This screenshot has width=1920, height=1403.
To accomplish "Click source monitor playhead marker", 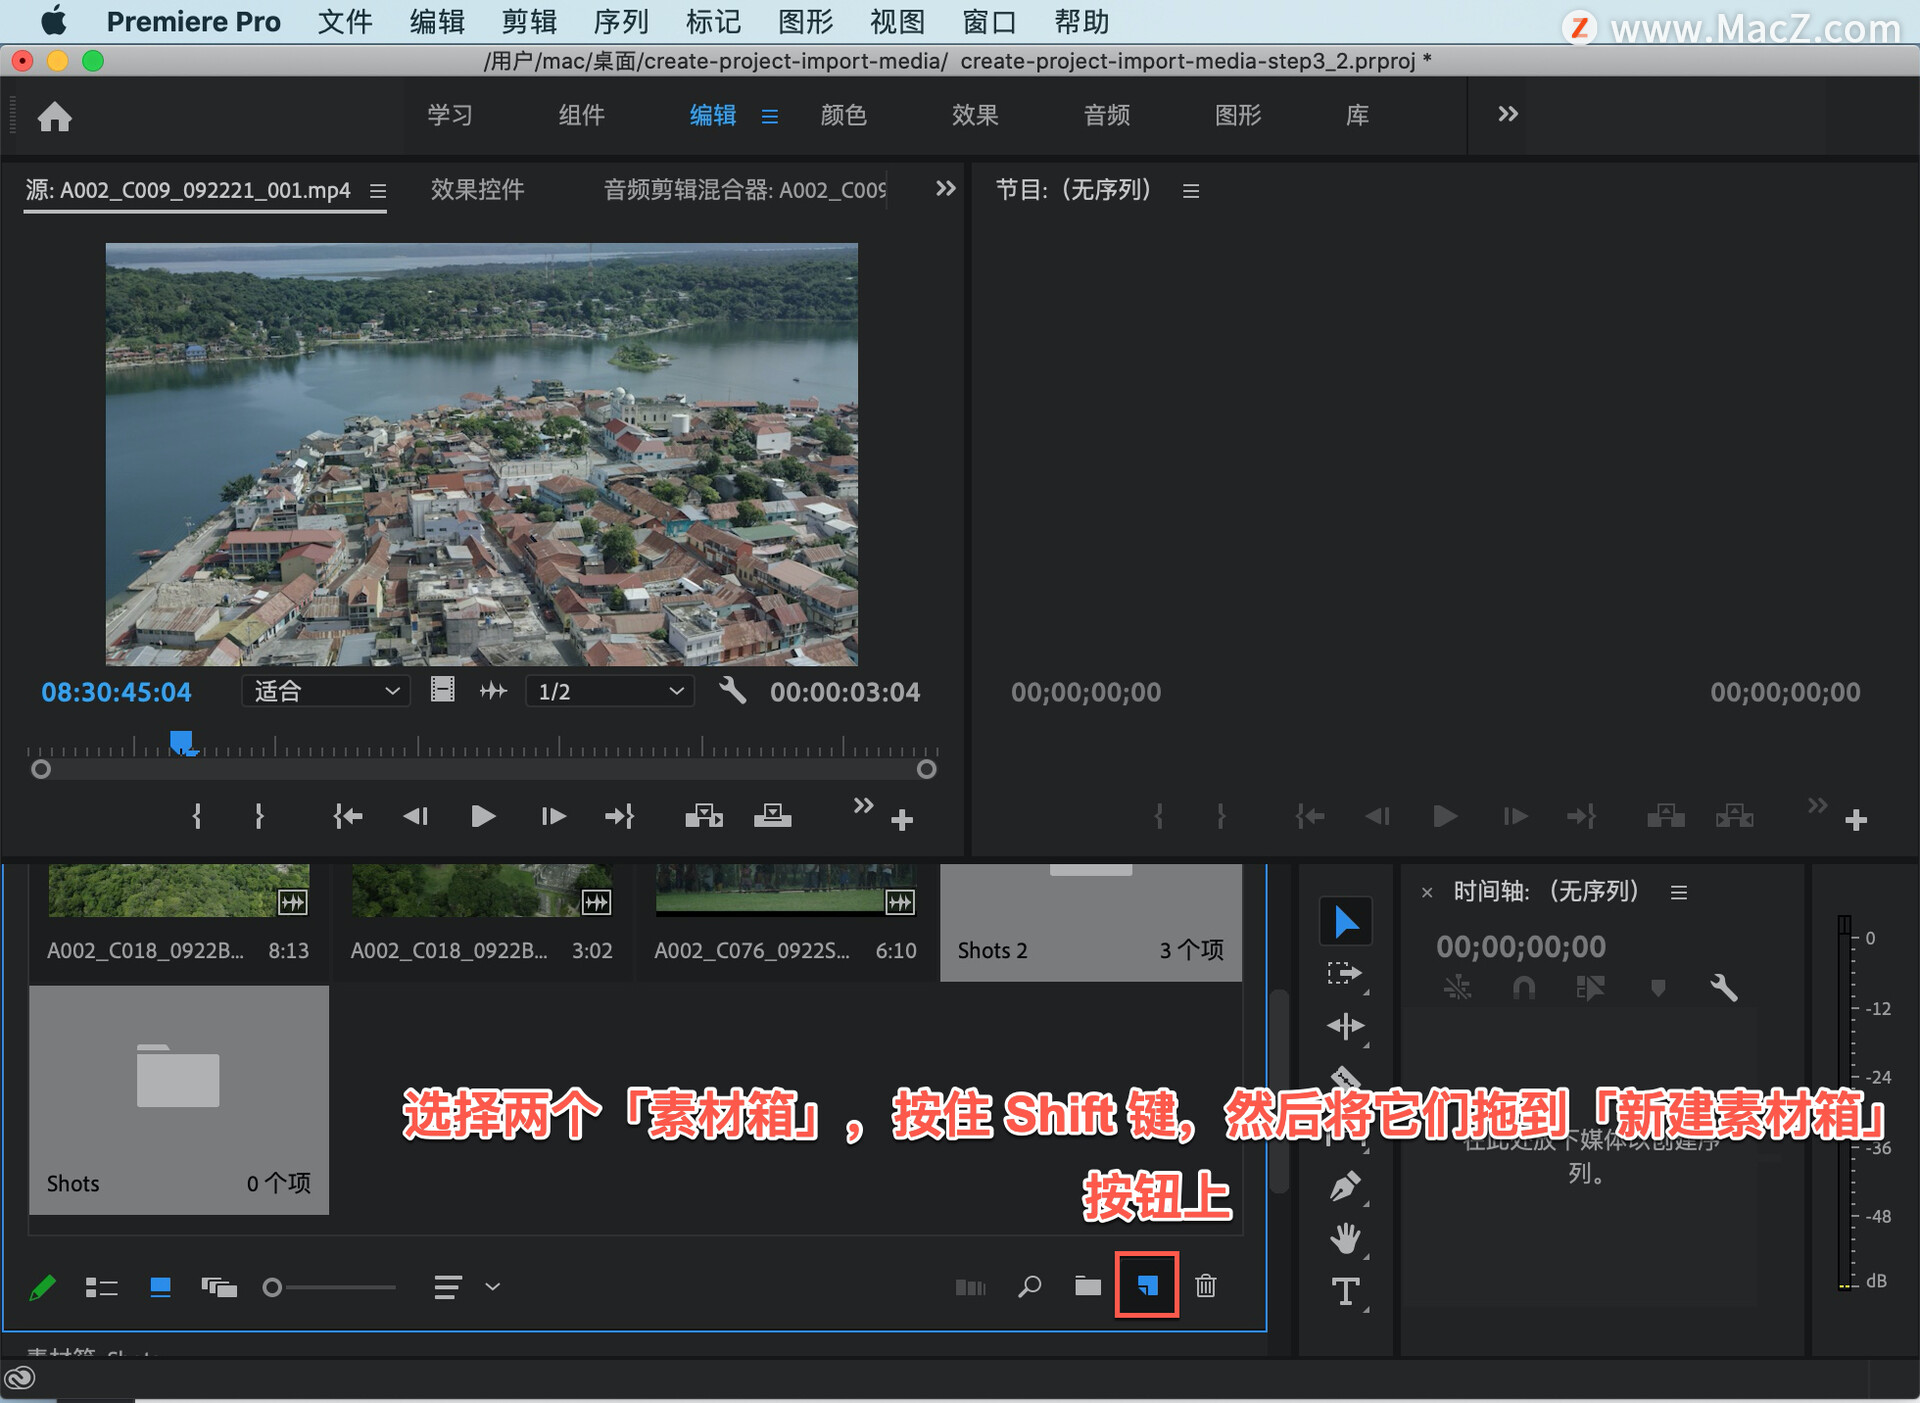I will [x=181, y=741].
